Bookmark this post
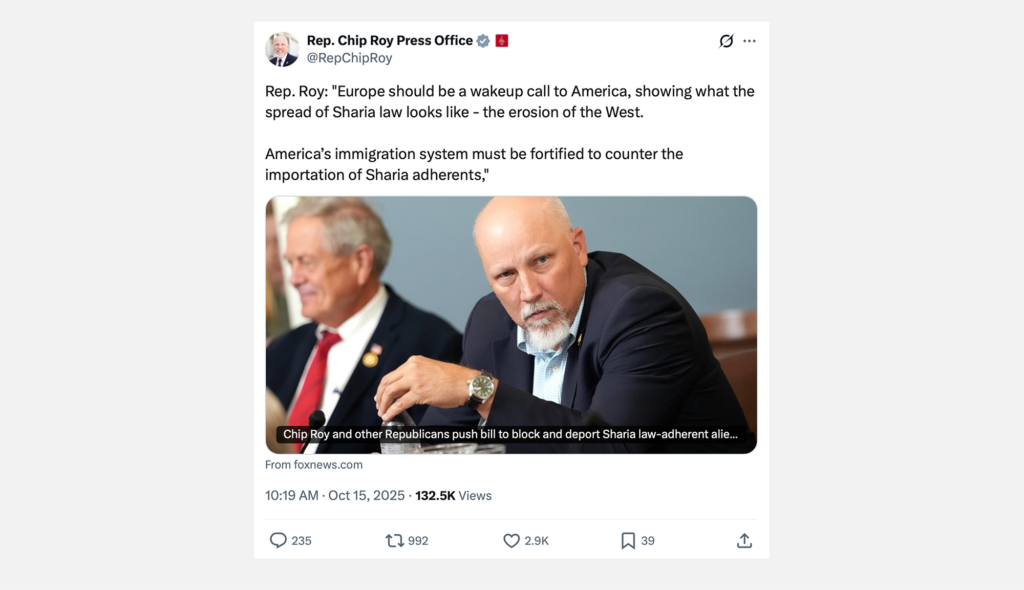This screenshot has width=1024, height=590. point(628,540)
